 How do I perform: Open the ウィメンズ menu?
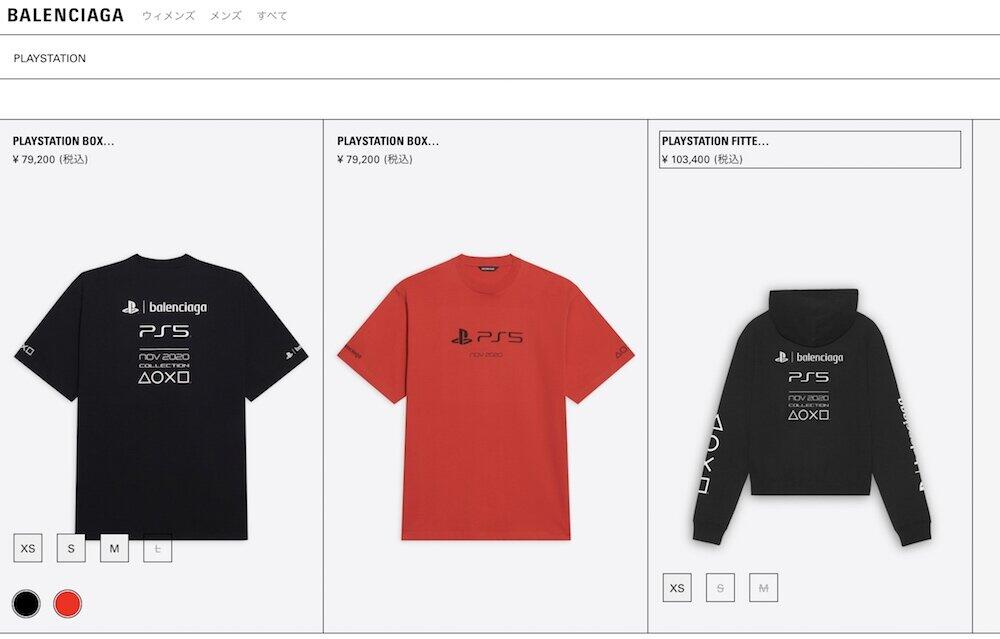(x=168, y=16)
